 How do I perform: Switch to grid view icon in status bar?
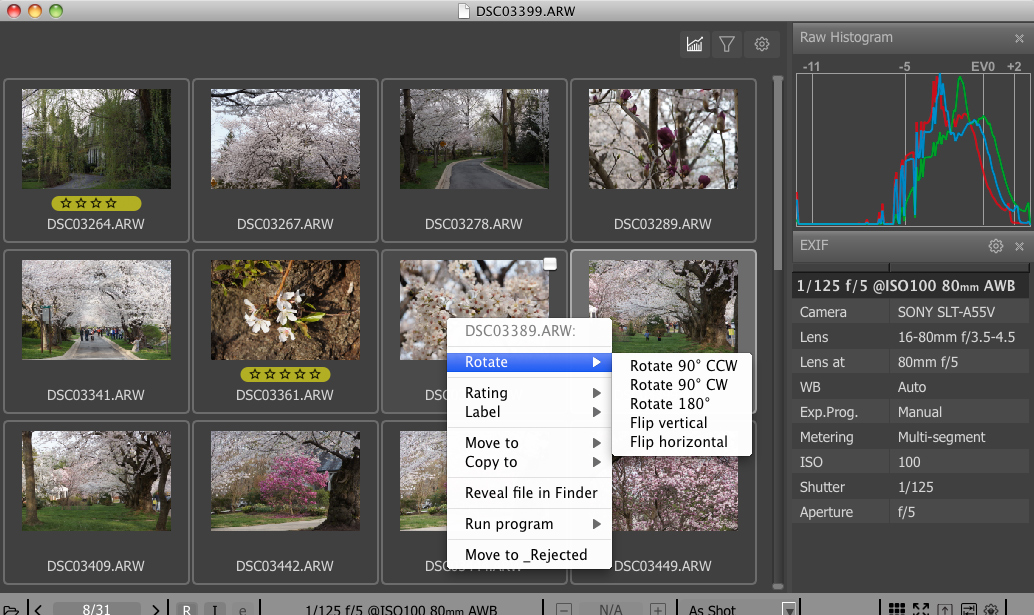pos(897,608)
